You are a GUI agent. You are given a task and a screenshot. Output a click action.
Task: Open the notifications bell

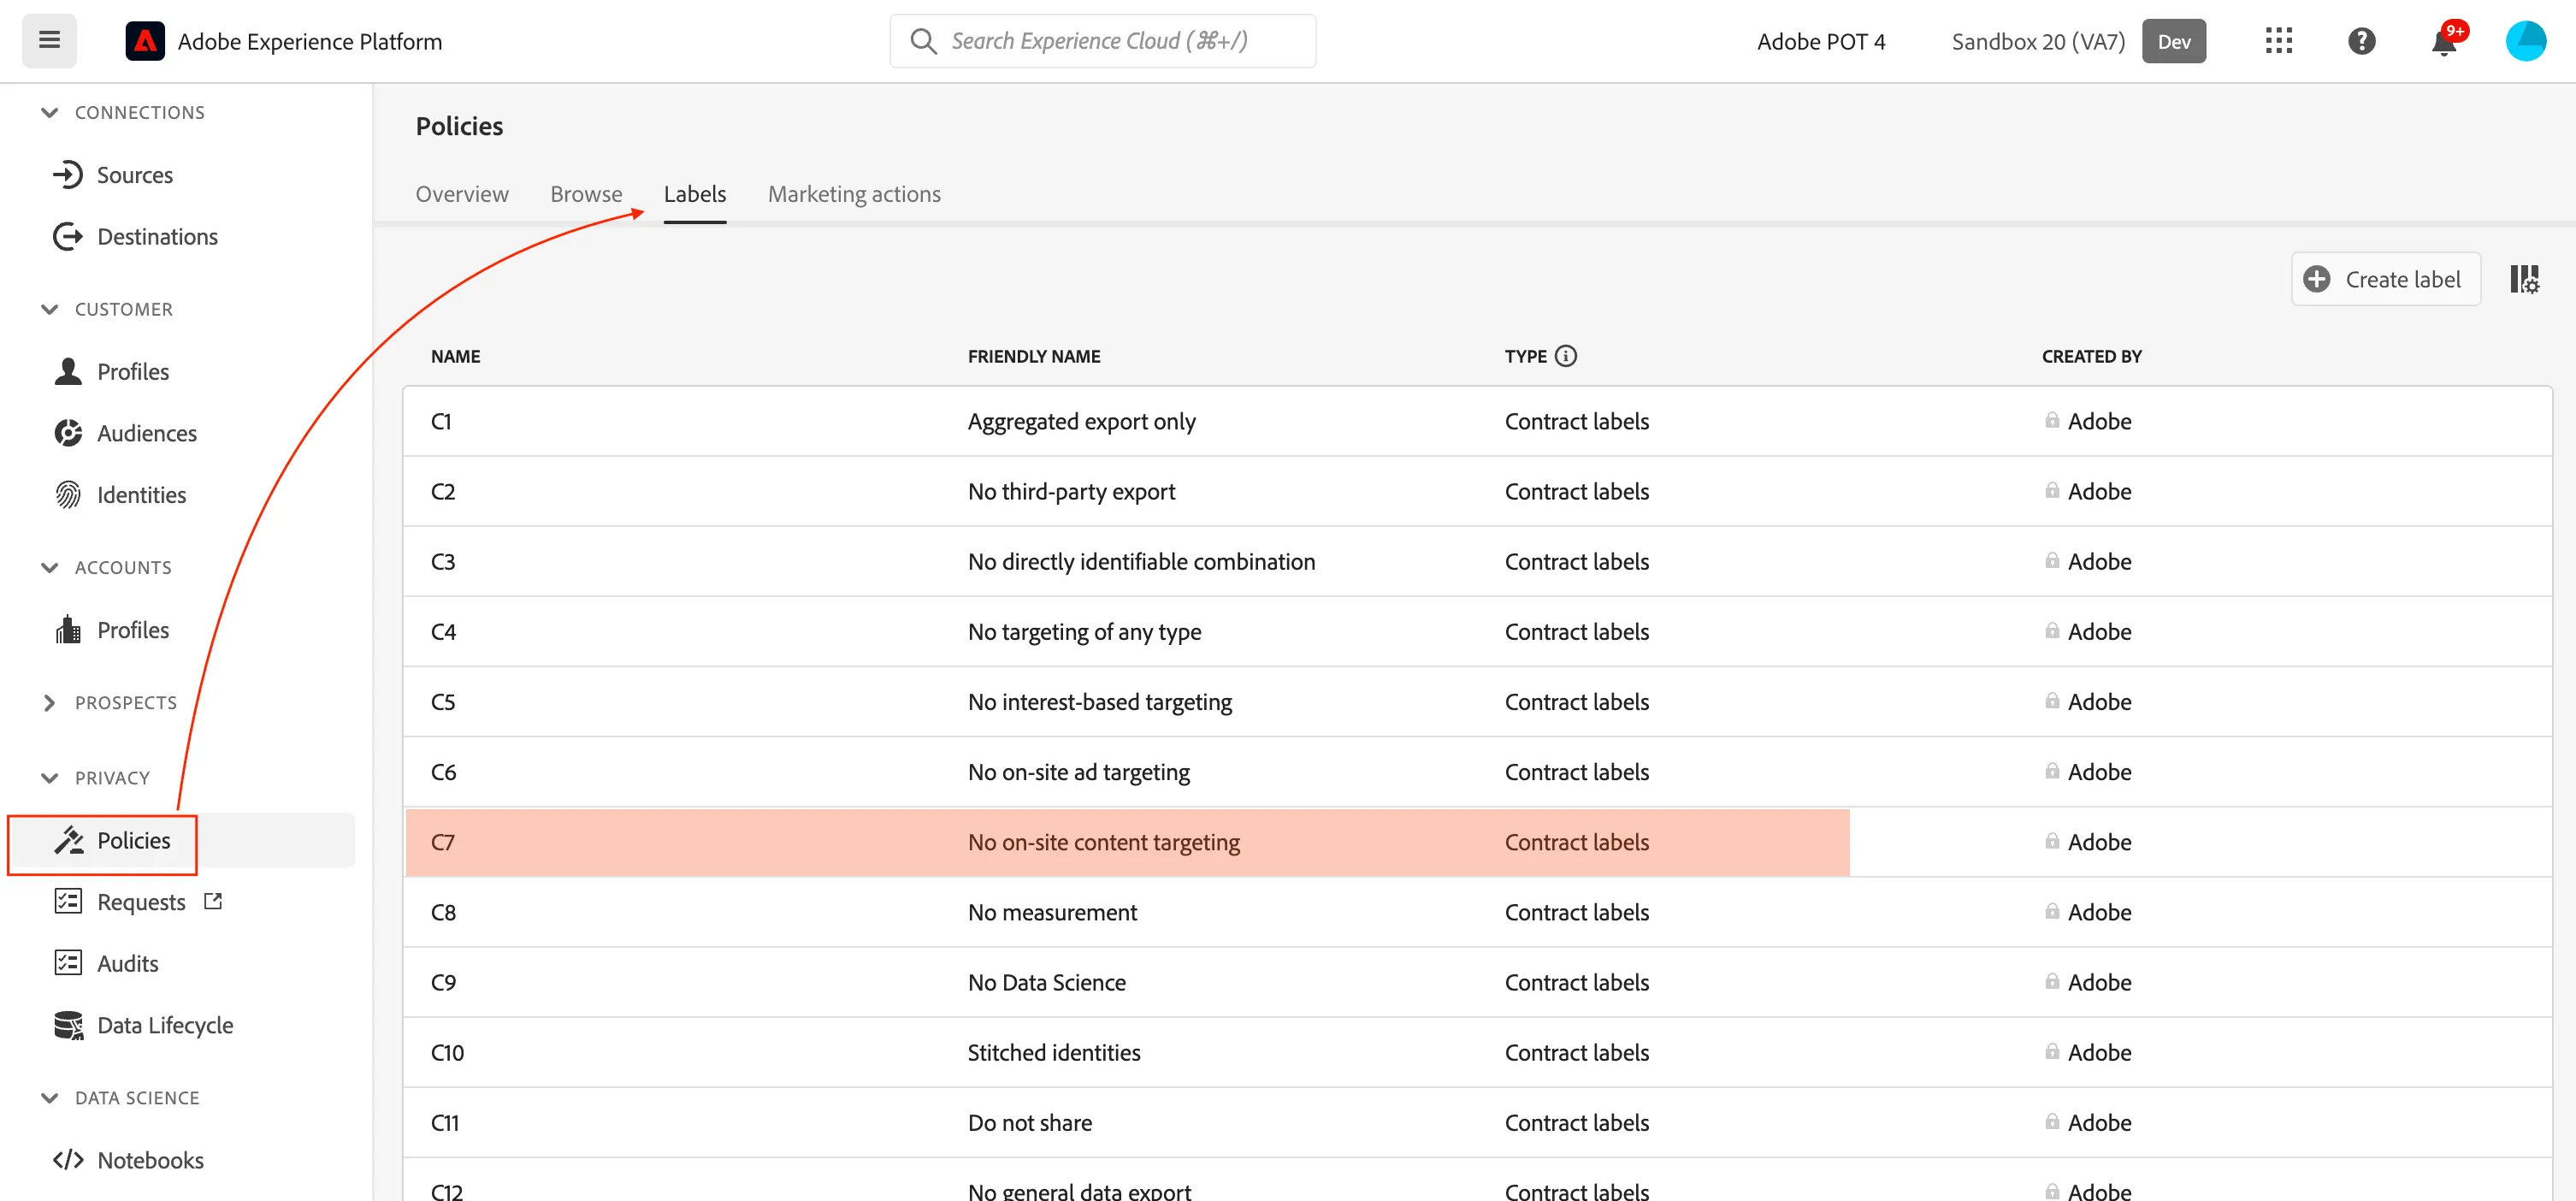coord(2444,41)
